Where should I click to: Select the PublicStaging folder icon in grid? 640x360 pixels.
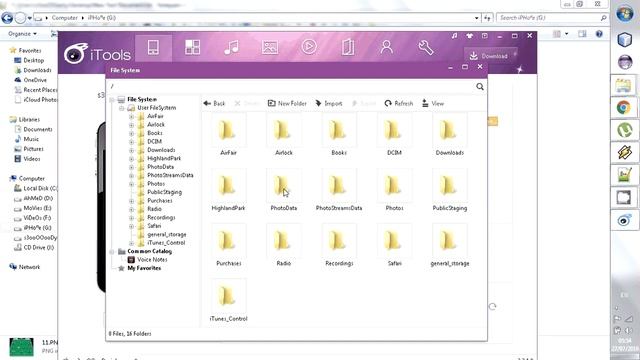coord(449,186)
